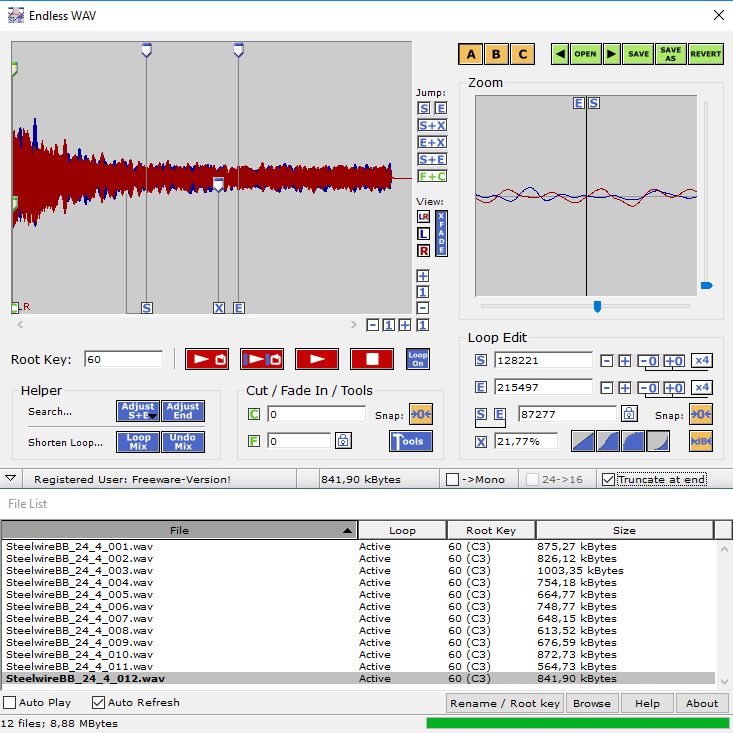The height and width of the screenshot is (733, 733).
Task: Open Adjust S+E dropdown button
Action: 138,411
